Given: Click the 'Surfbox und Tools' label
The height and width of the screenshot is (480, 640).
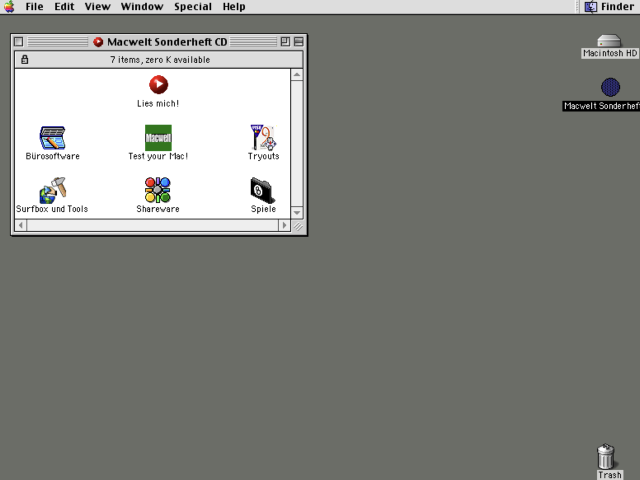Looking at the screenshot, I should pyautogui.click(x=52, y=209).
